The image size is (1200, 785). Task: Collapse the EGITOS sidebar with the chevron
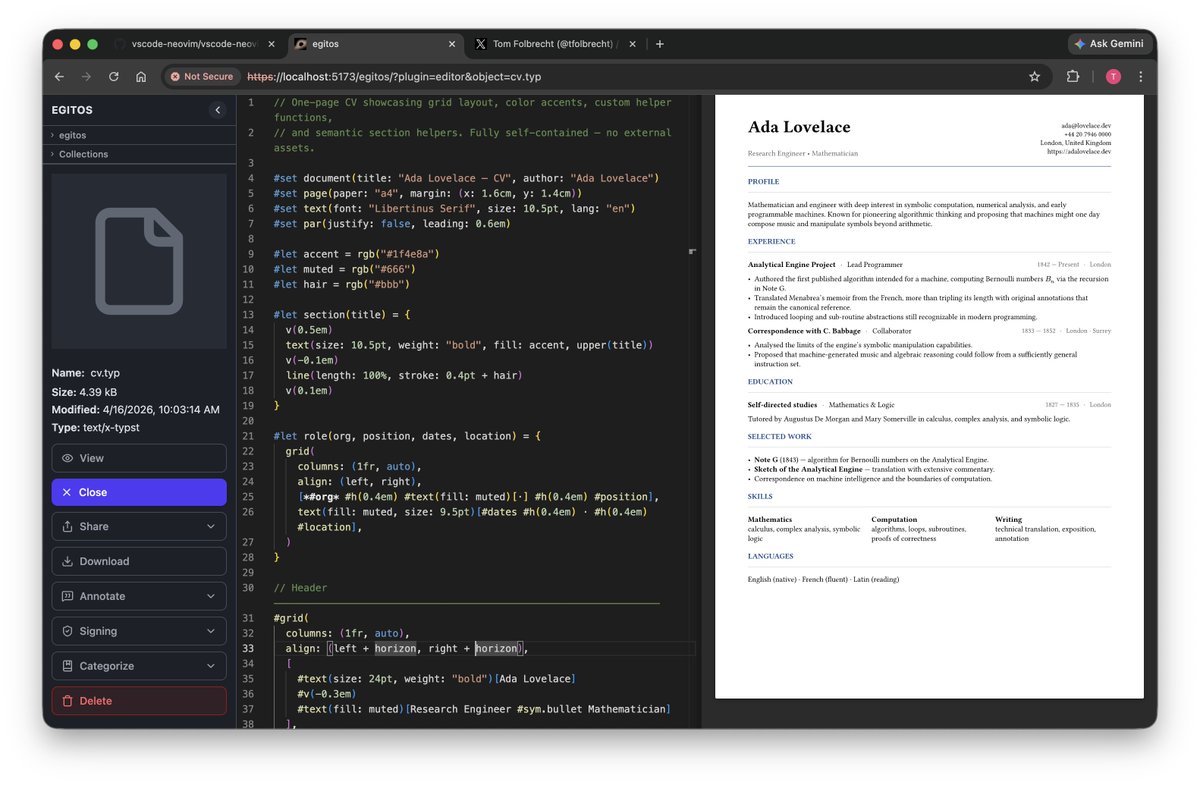pyautogui.click(x=218, y=110)
